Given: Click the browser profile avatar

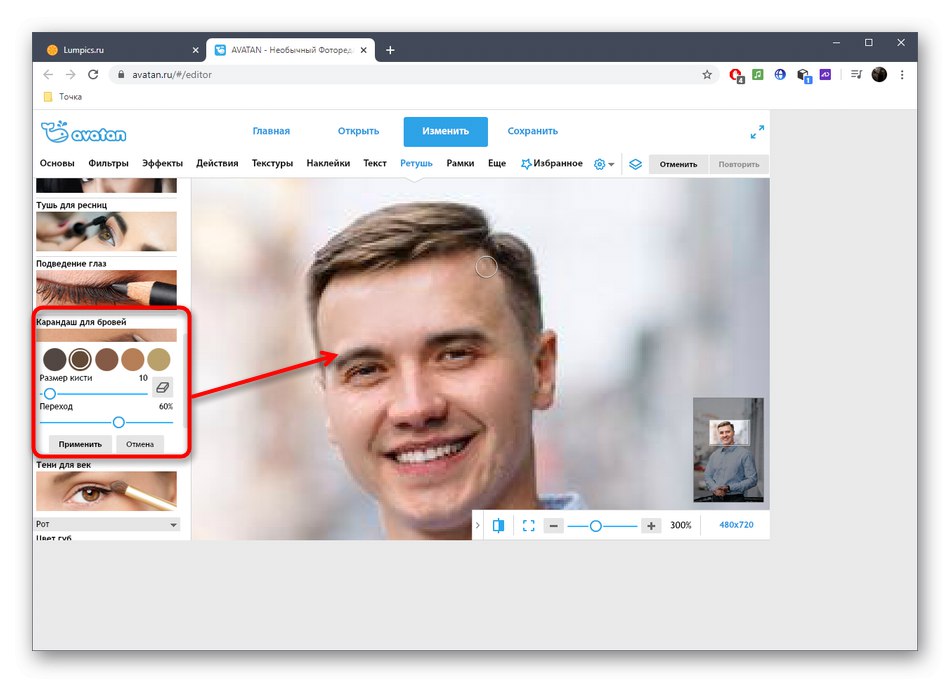Looking at the screenshot, I should pos(879,75).
